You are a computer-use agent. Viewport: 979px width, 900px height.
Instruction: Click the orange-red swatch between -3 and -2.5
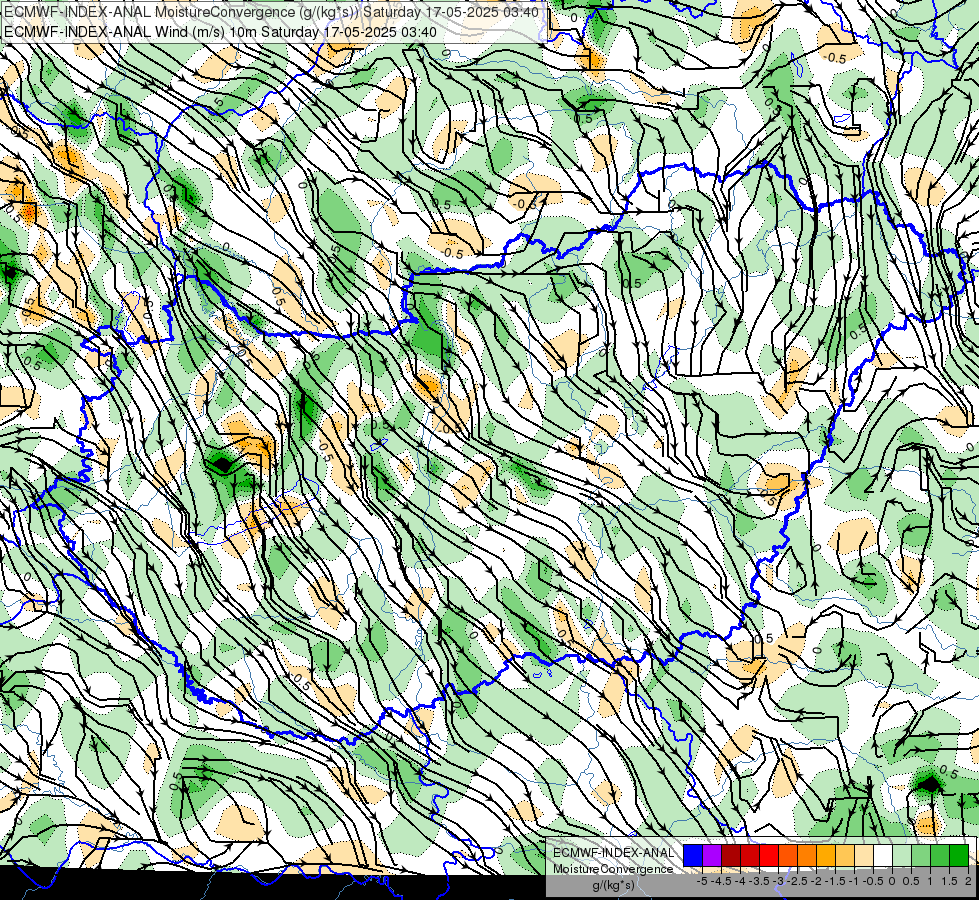pos(788,856)
